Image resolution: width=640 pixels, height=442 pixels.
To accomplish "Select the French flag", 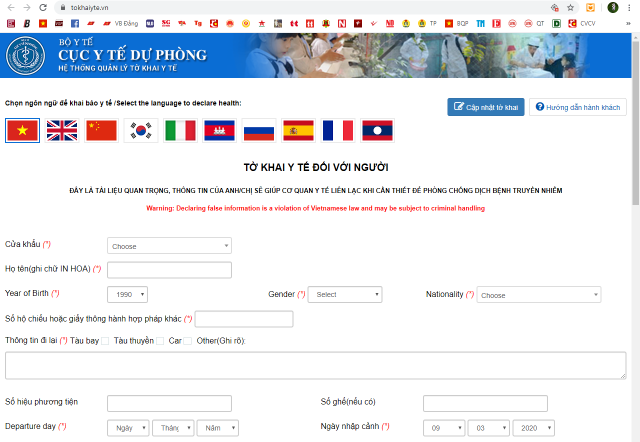I will click(x=338, y=130).
